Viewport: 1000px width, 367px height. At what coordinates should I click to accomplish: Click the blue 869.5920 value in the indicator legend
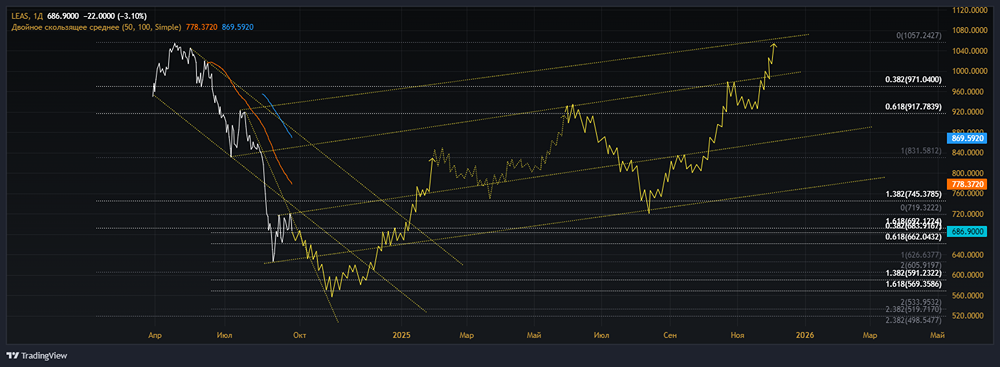point(237,27)
